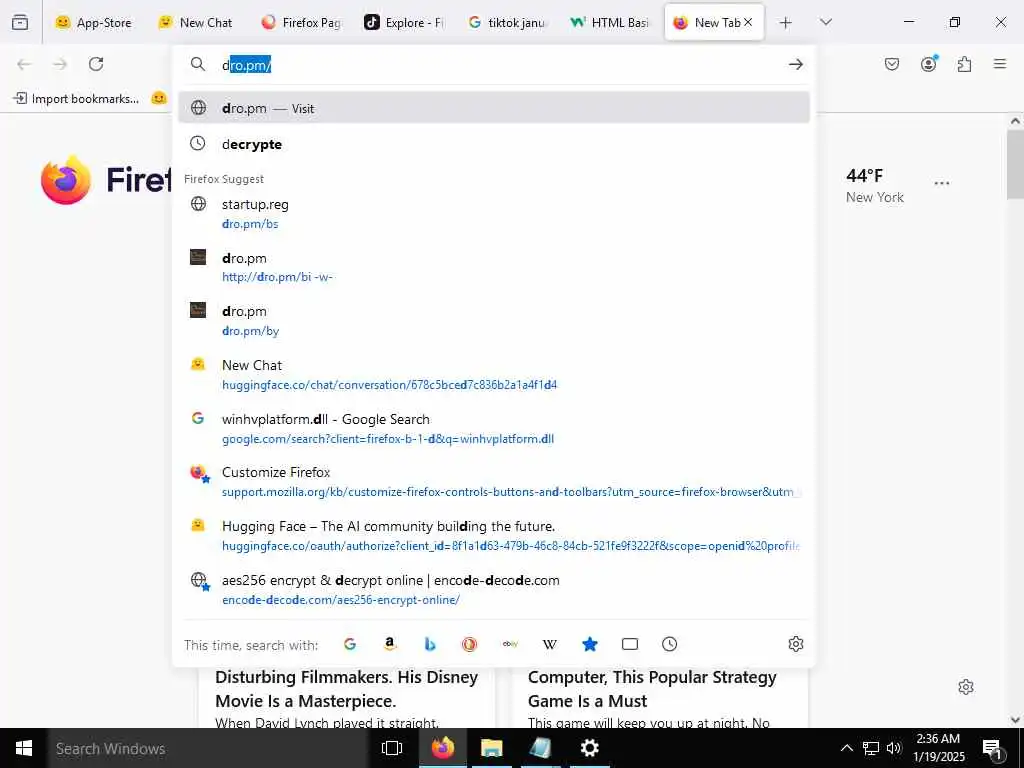Switch to tiktok janu Google tab
The height and width of the screenshot is (768, 1024).
pyautogui.click(x=507, y=22)
